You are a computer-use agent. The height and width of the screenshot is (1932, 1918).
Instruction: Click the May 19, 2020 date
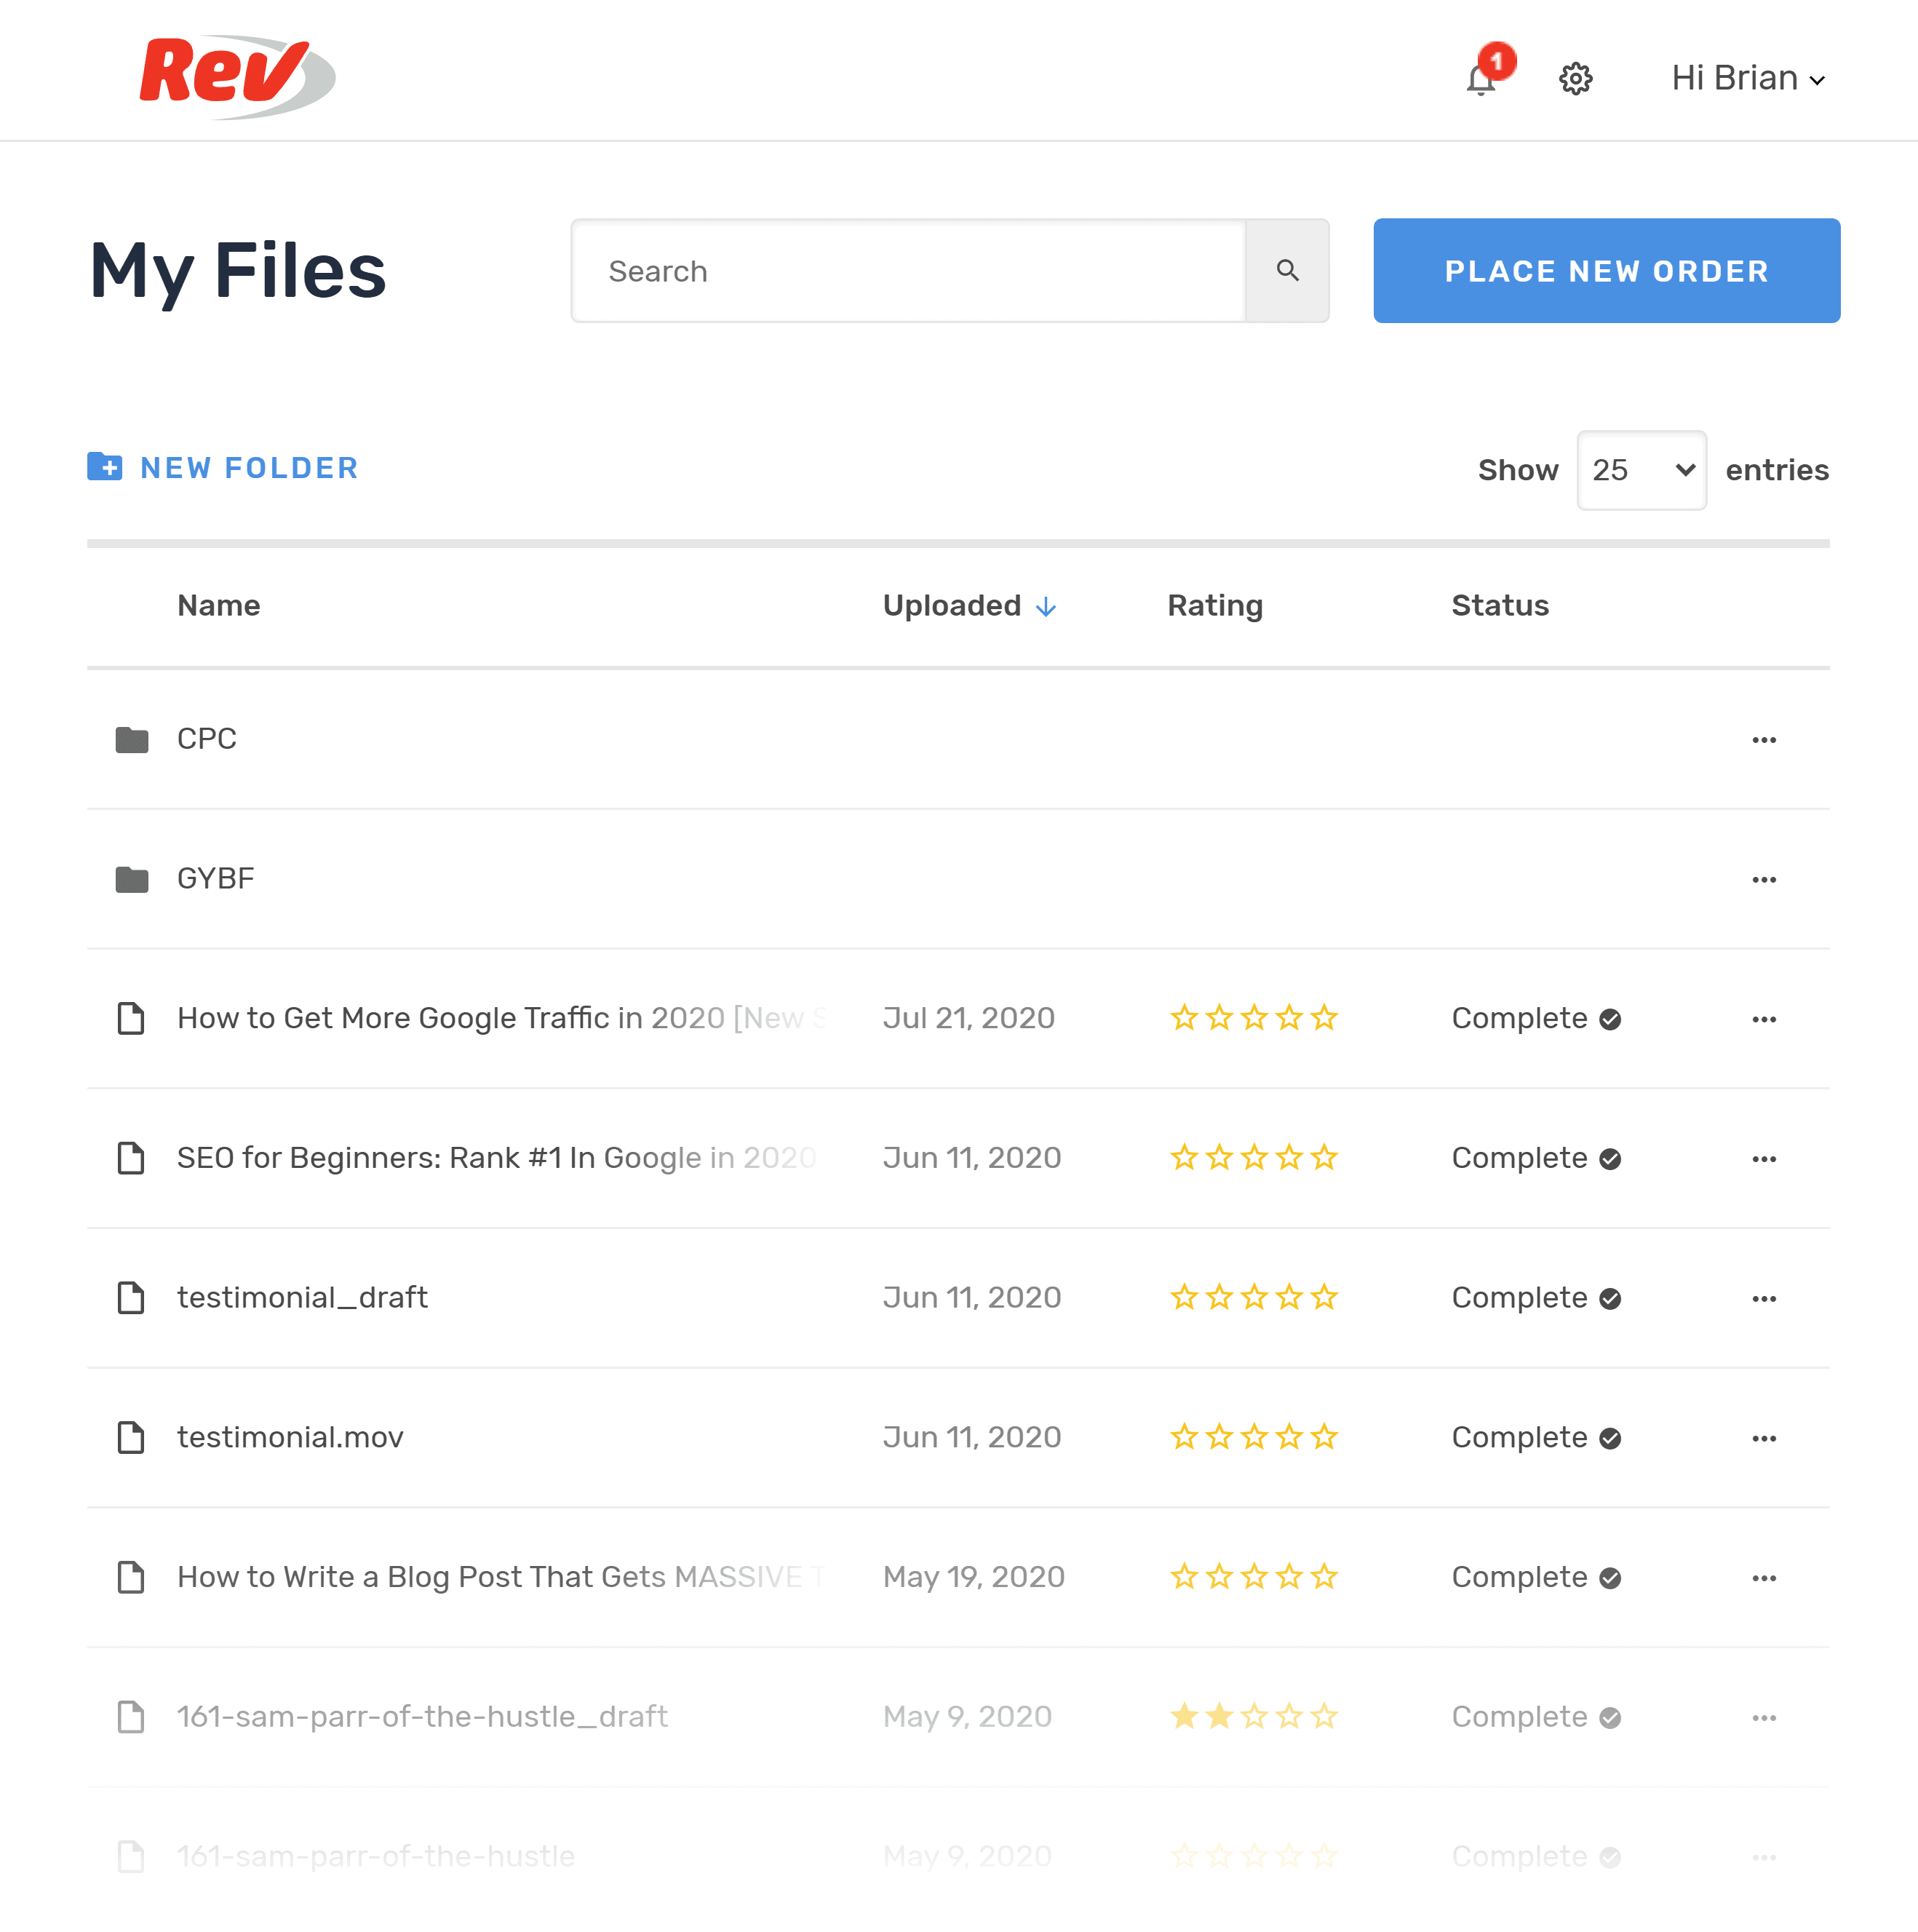click(x=974, y=1578)
